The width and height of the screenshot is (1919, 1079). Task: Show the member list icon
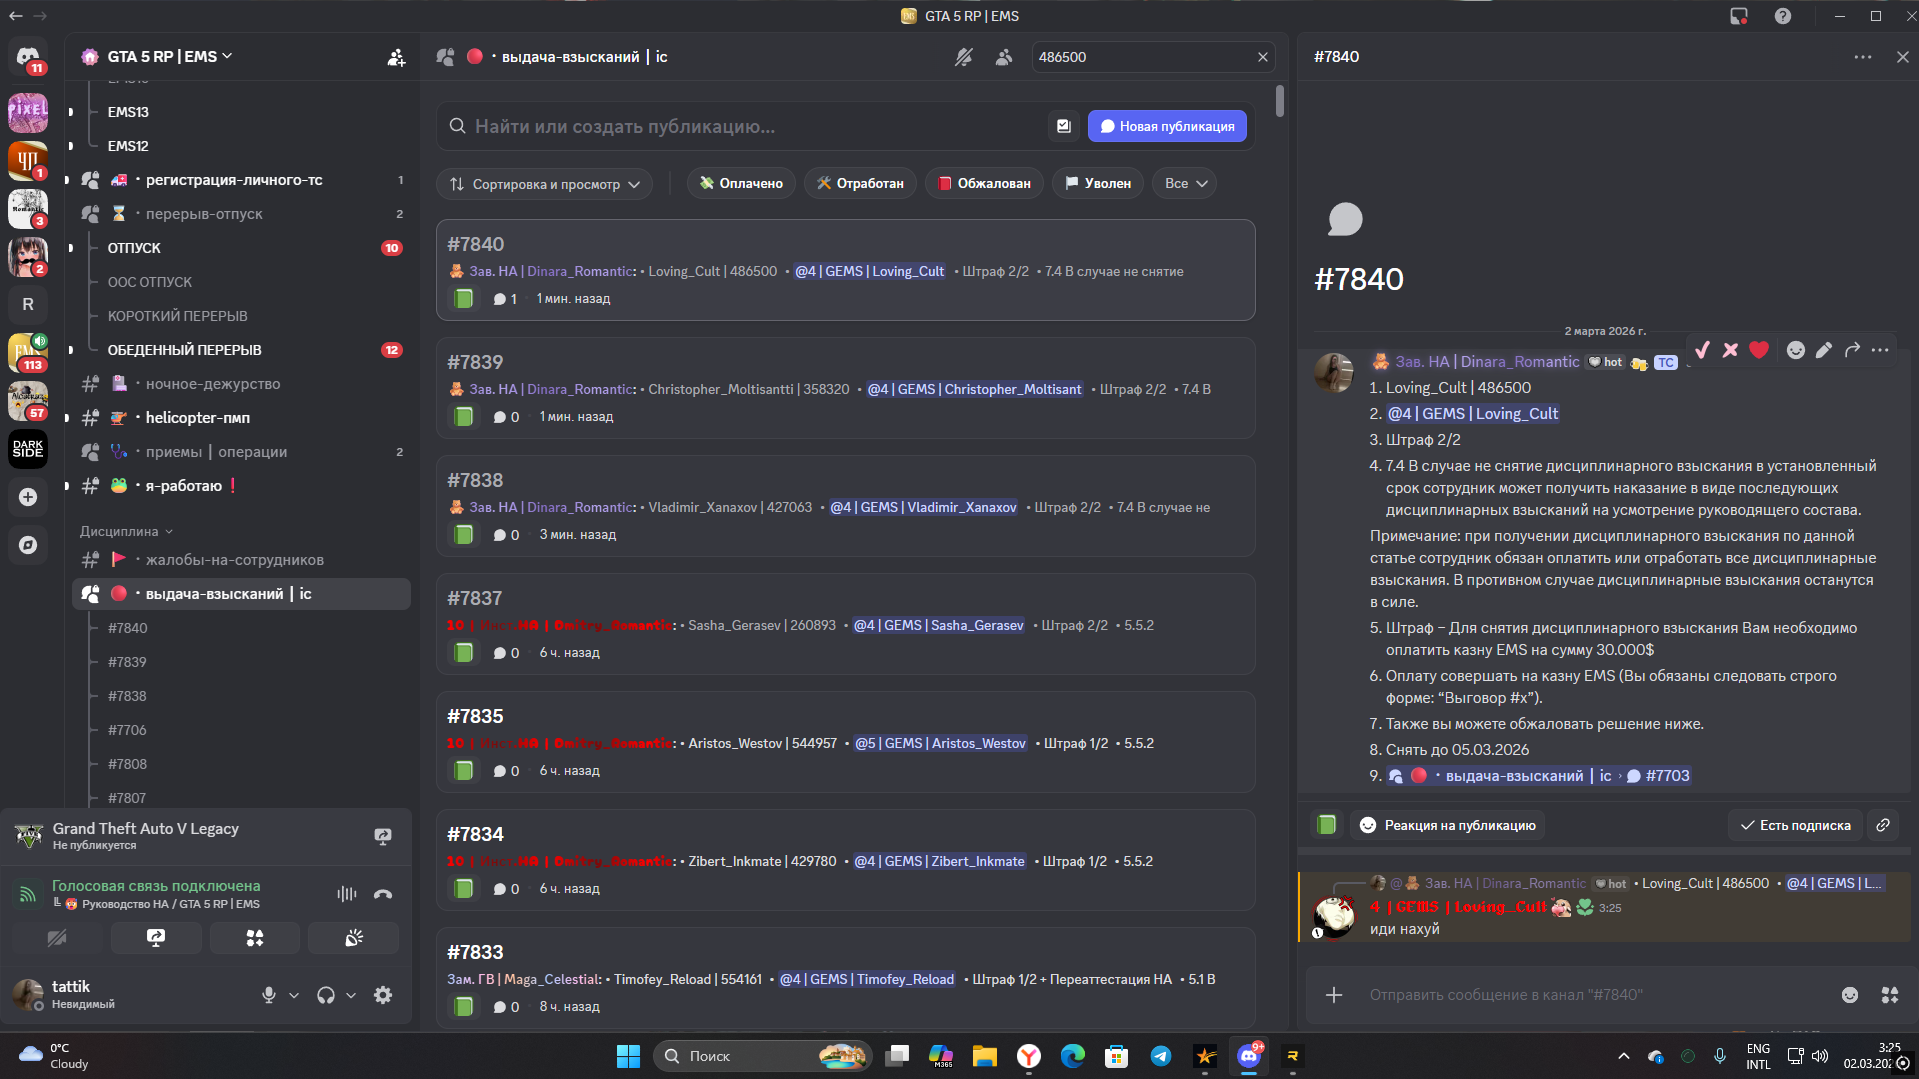(1004, 57)
